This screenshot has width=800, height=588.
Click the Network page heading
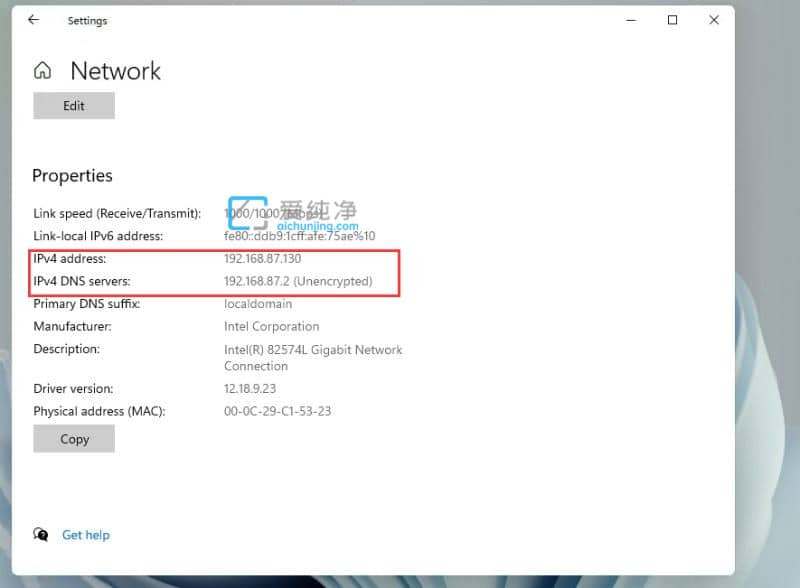point(115,71)
